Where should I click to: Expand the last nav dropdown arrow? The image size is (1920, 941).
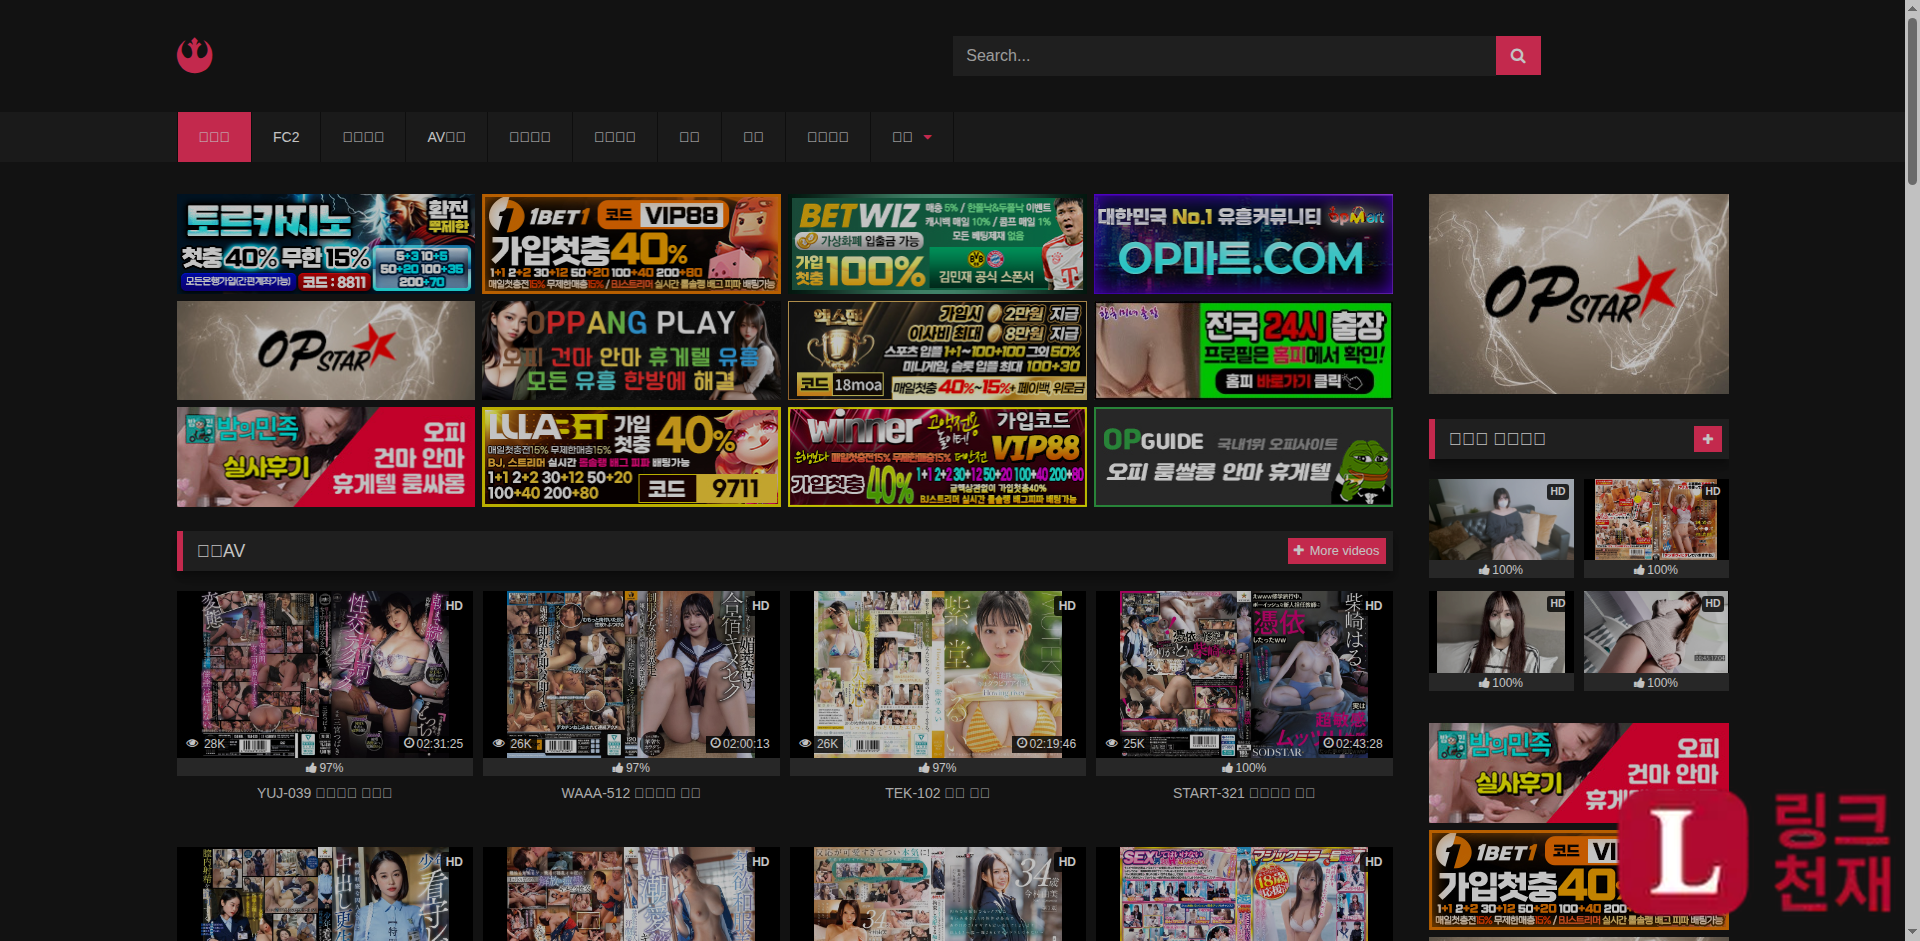(927, 137)
